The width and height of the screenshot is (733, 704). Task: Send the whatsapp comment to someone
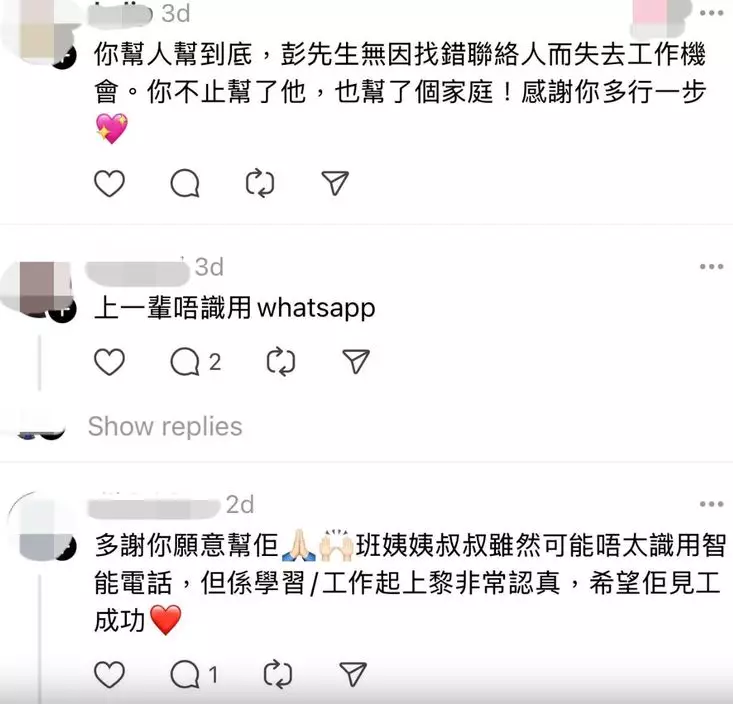coord(356,361)
